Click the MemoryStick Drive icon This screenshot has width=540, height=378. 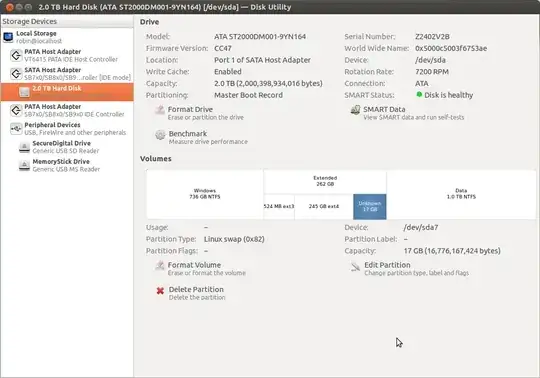coord(24,165)
